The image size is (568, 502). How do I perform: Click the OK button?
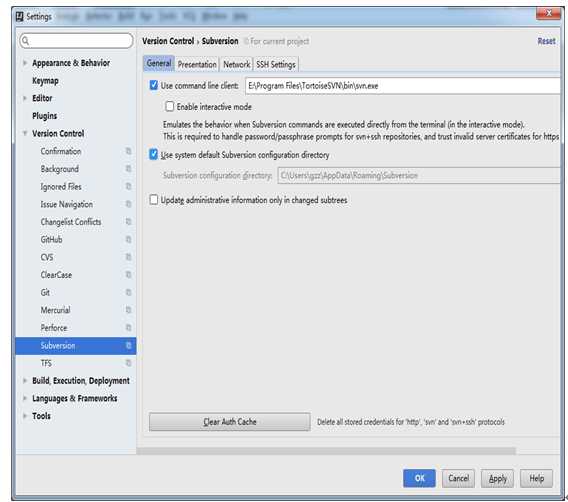(x=419, y=478)
